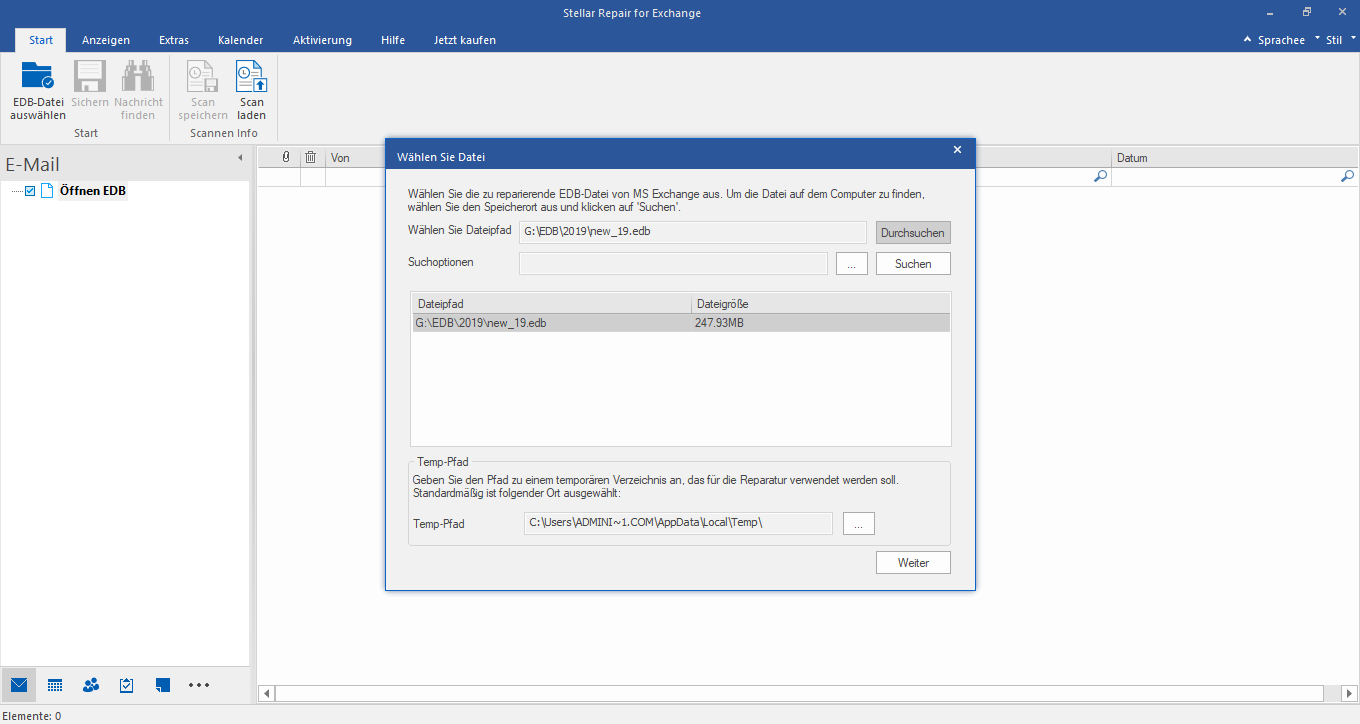The image size is (1360, 724).
Task: Toggle the Öffnen EDB checkbox
Action: [30, 191]
